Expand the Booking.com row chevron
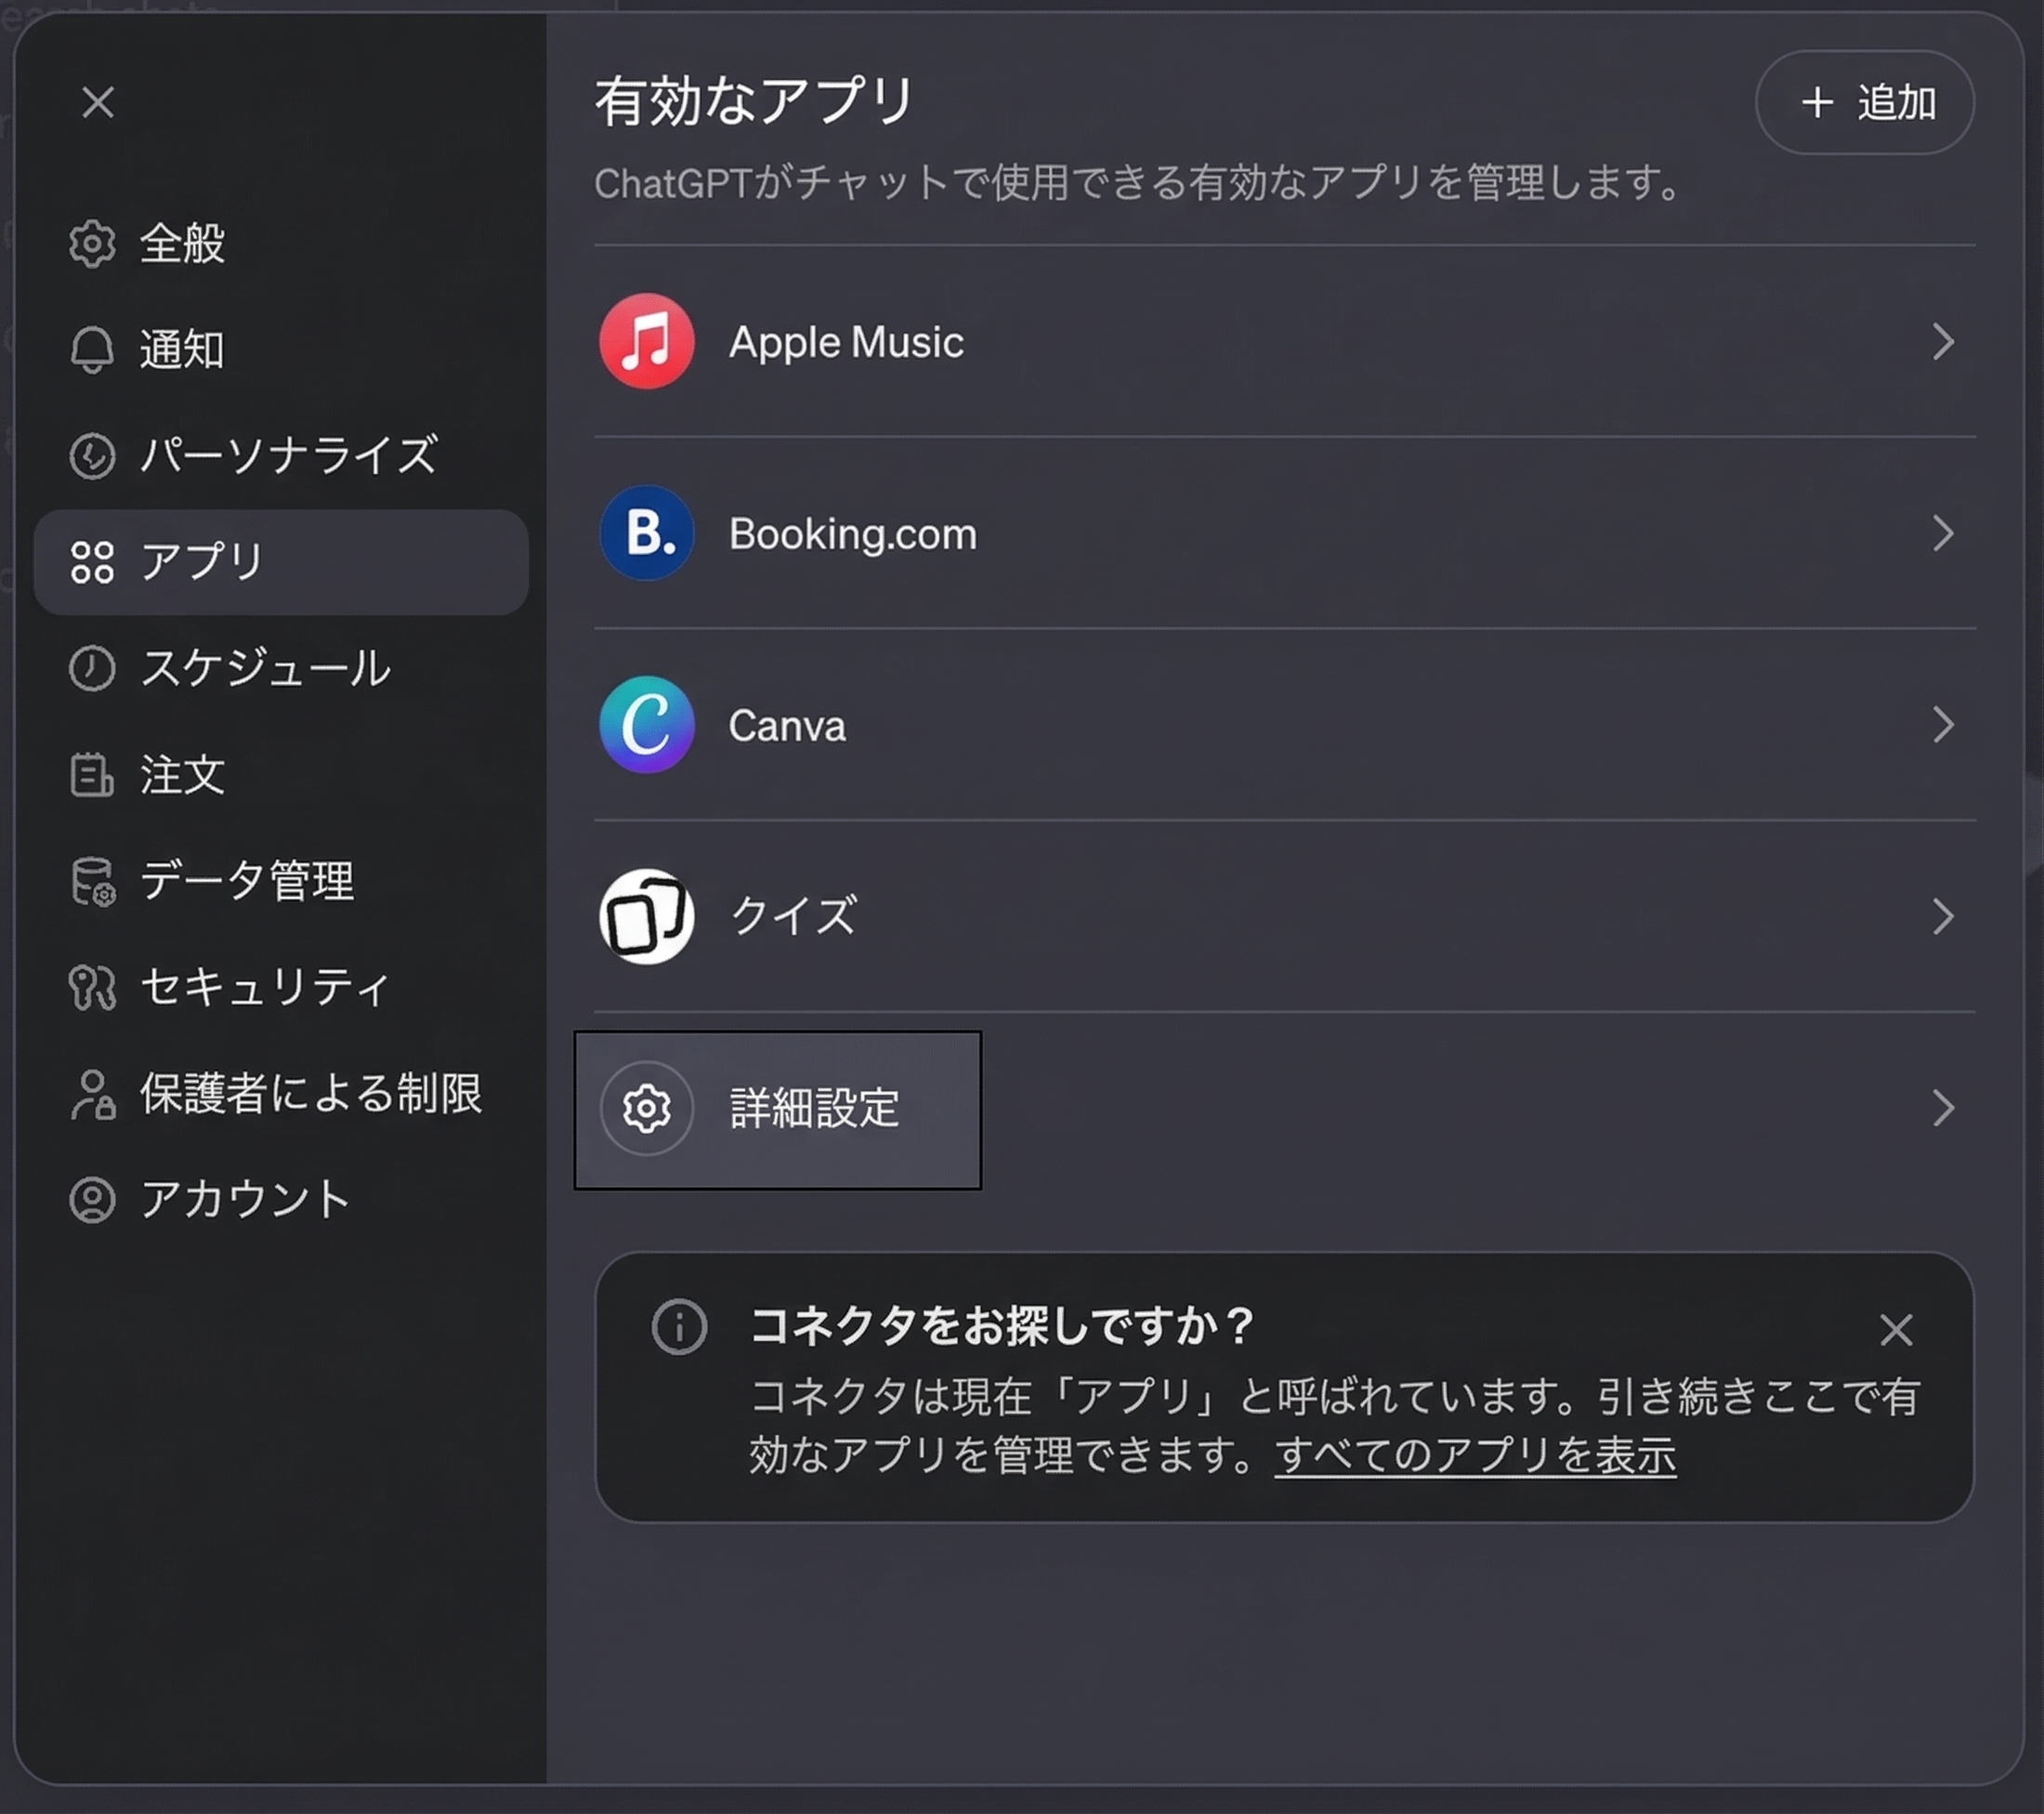 (x=1942, y=533)
